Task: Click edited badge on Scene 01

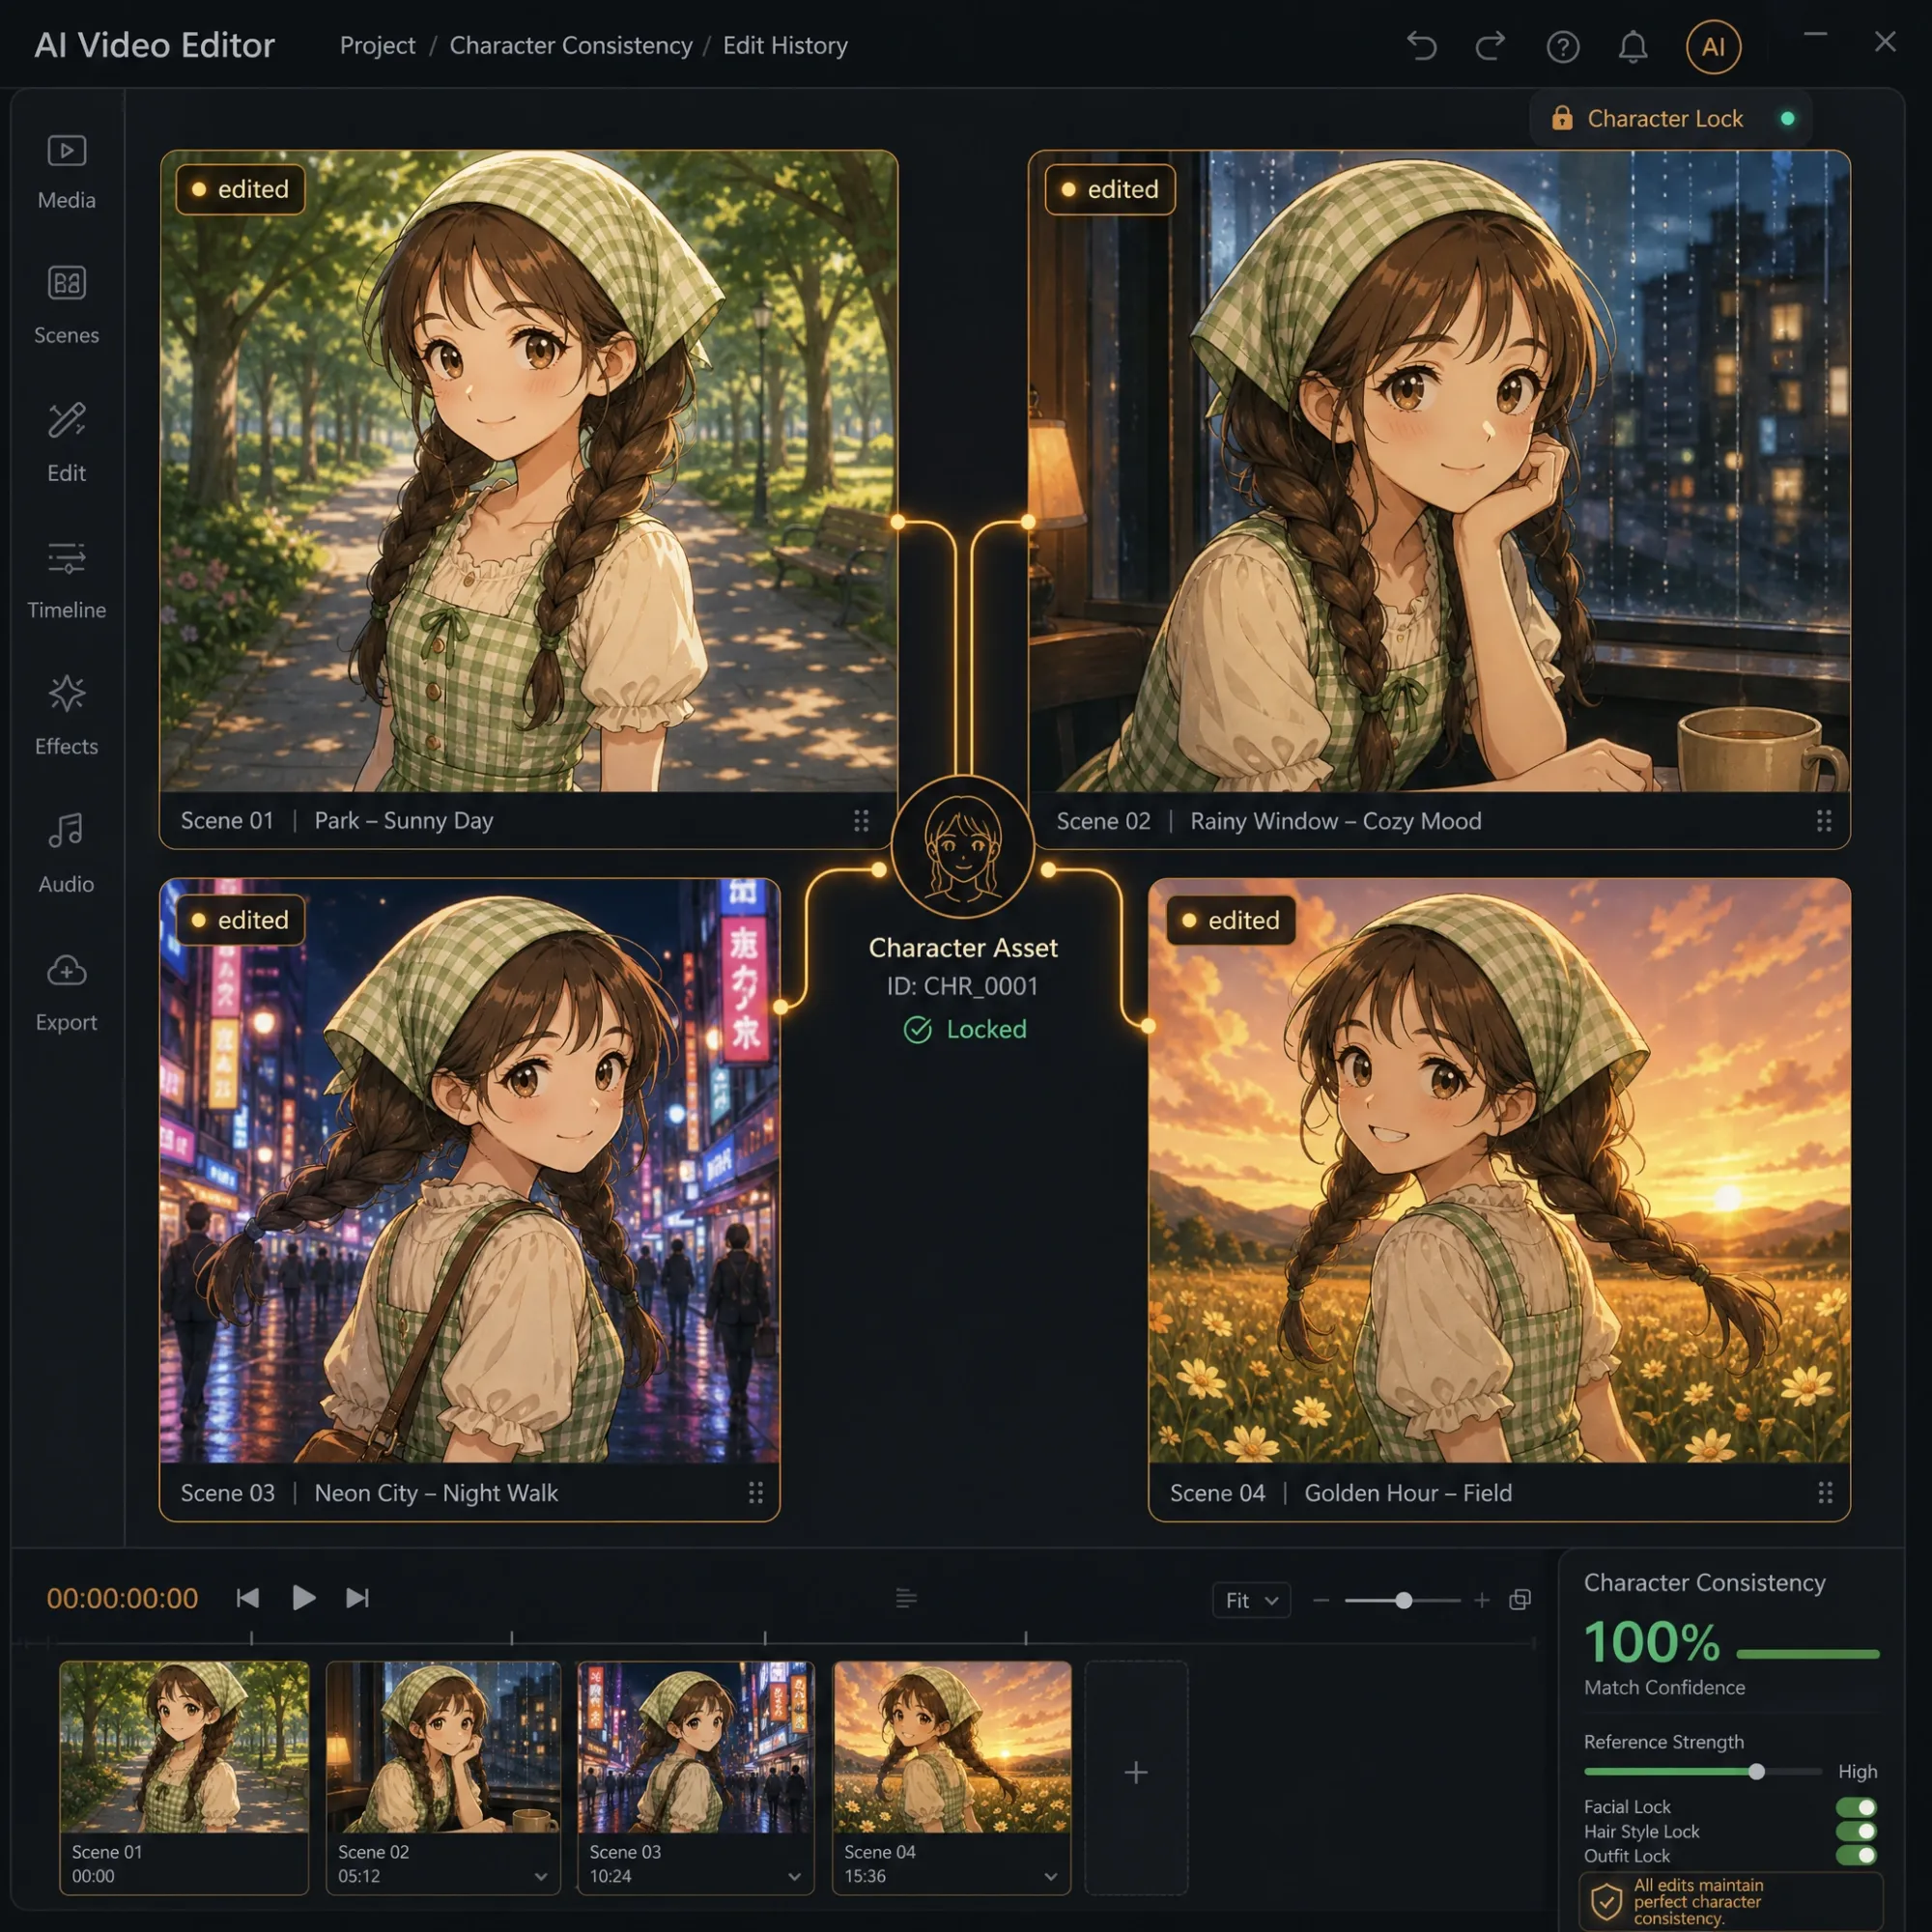Action: coord(240,189)
